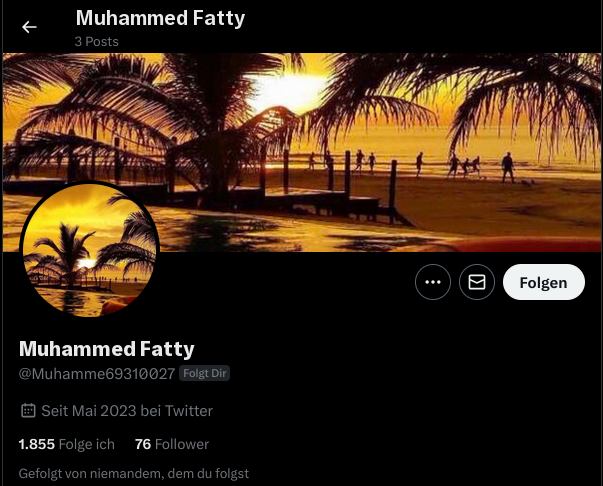Click the Muhammed Fatty name below profile picture

(107, 349)
